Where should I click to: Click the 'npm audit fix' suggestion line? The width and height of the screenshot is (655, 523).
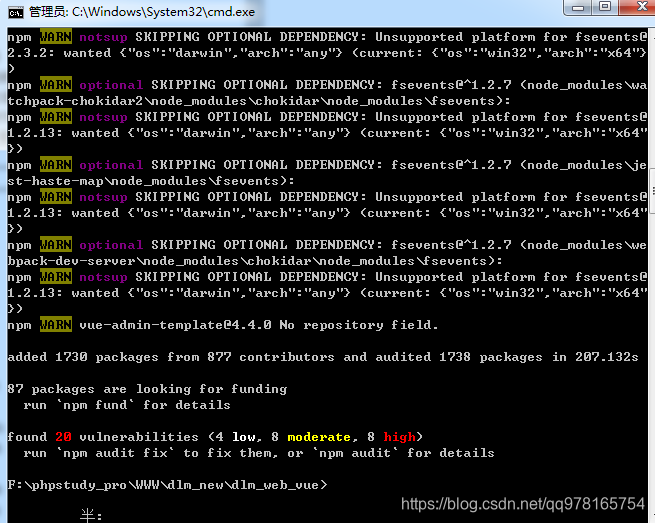259,453
